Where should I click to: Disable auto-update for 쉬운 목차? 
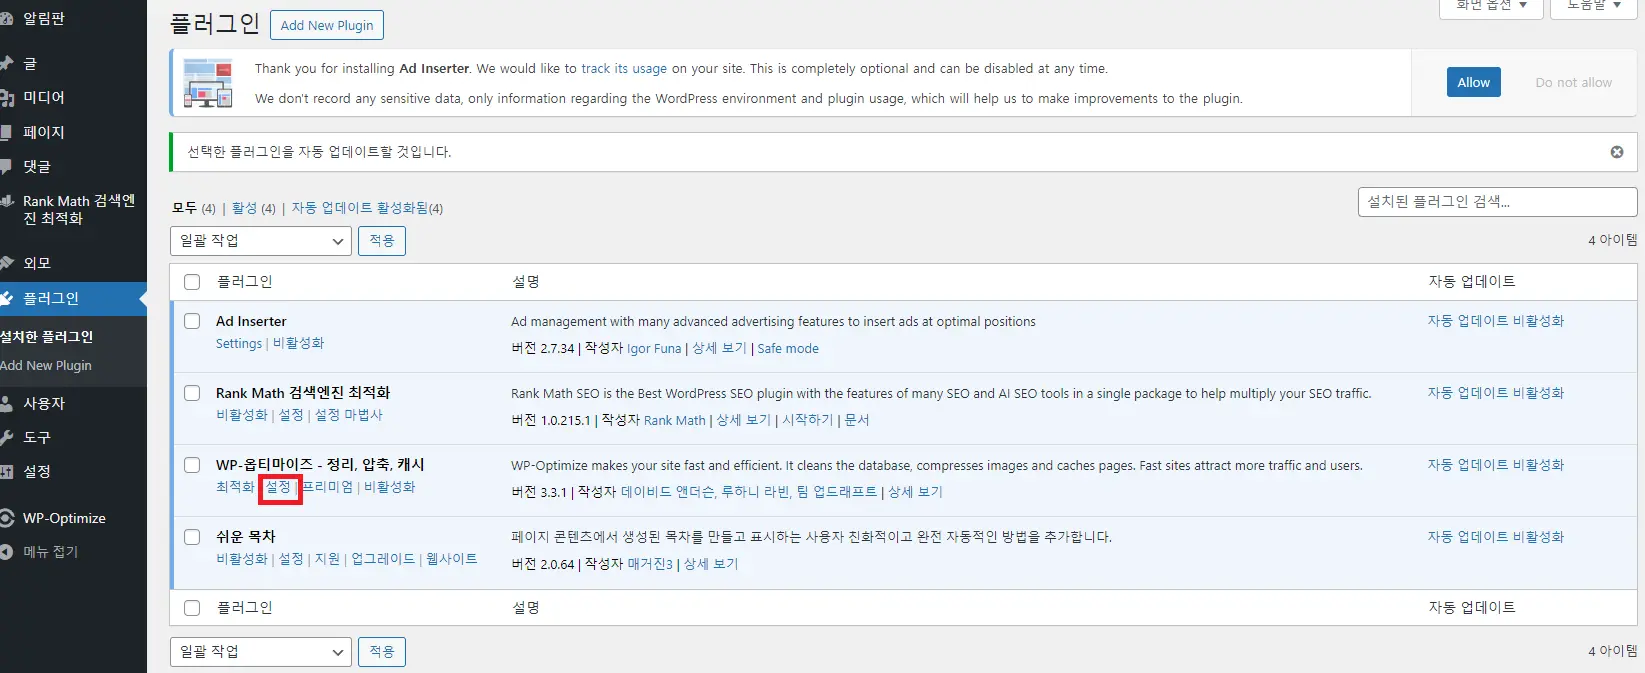point(1496,537)
